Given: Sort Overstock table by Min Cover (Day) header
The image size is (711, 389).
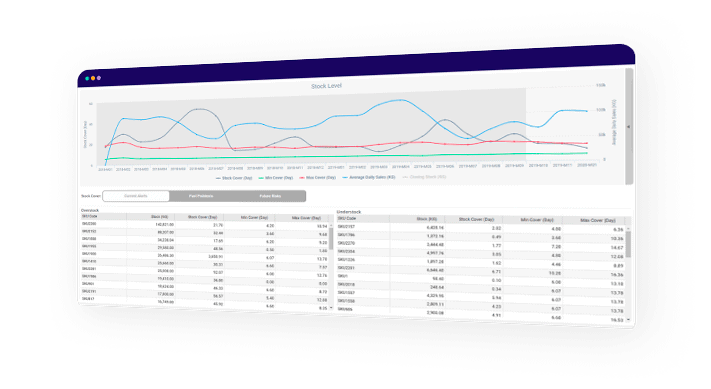Looking at the screenshot, I should point(250,218).
